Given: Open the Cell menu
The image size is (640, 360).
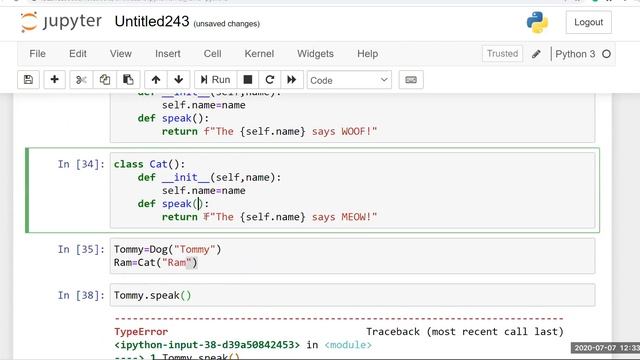Looking at the screenshot, I should coord(213,54).
